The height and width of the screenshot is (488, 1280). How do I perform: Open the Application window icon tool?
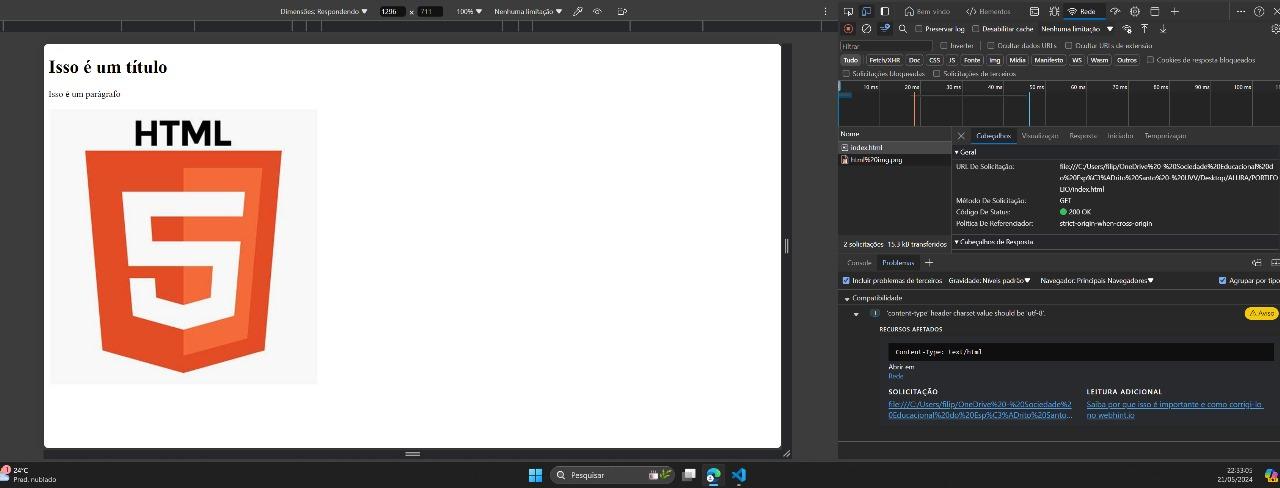(1155, 11)
